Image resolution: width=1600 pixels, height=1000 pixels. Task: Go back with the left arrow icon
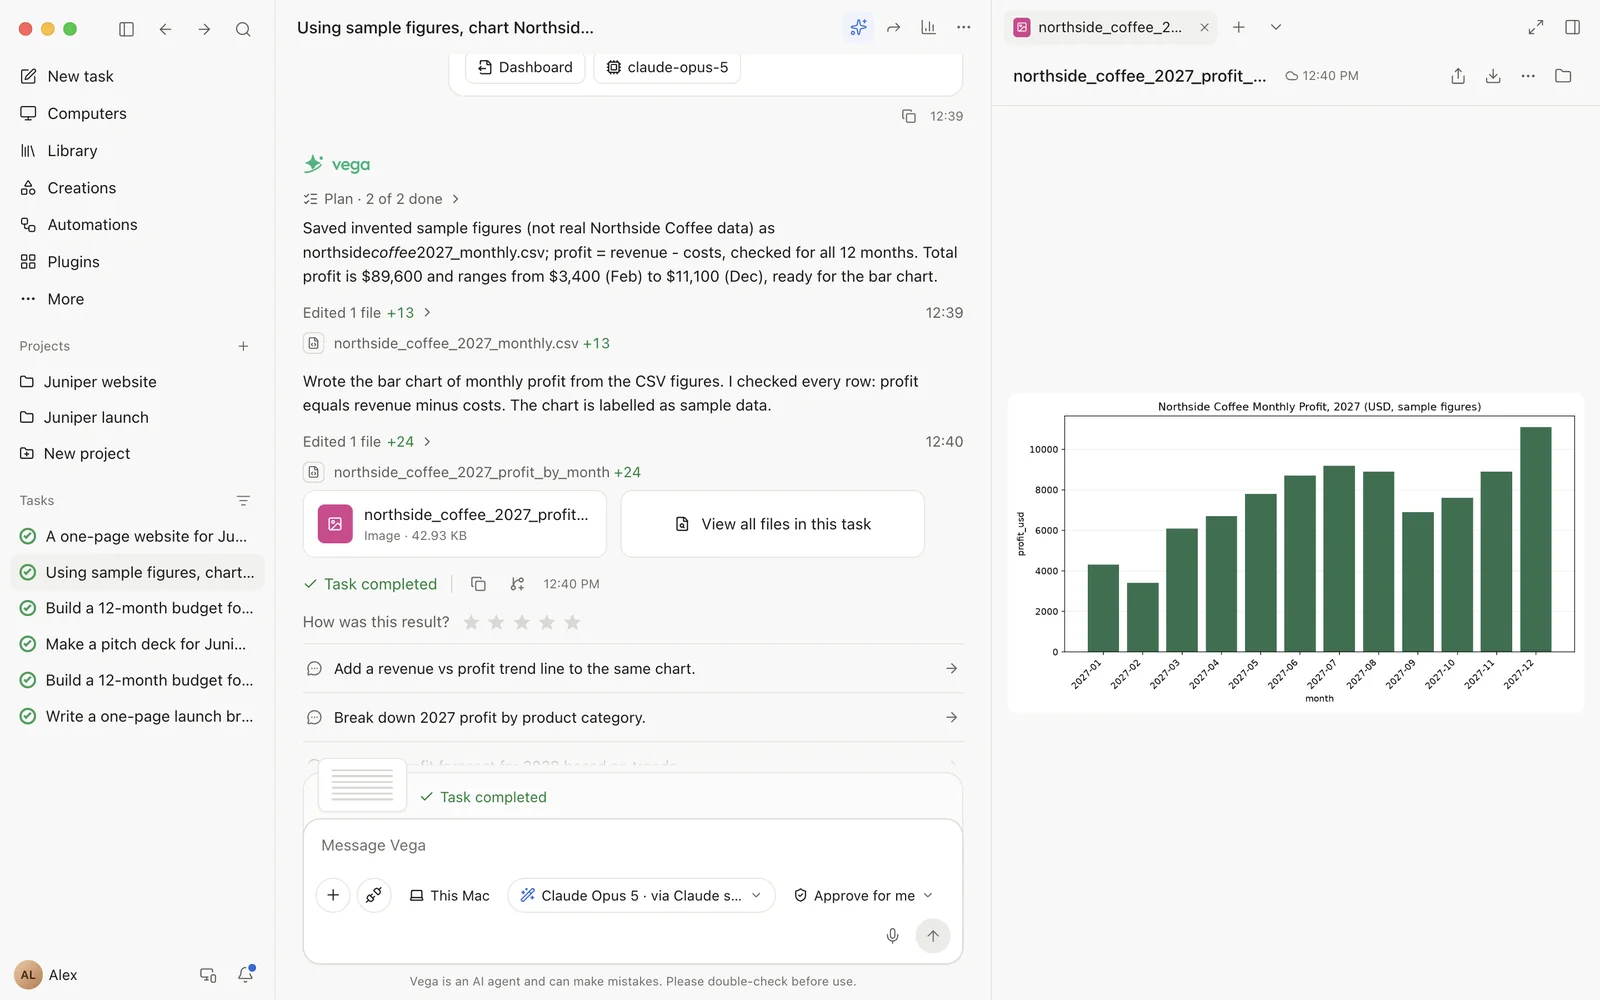[165, 29]
